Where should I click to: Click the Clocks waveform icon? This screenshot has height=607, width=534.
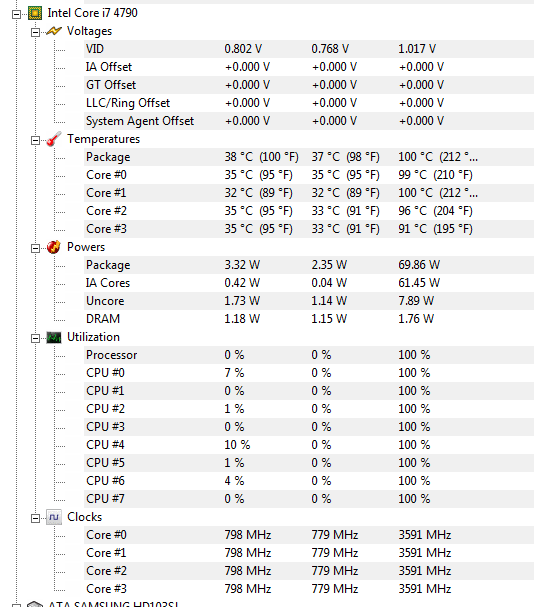54,517
